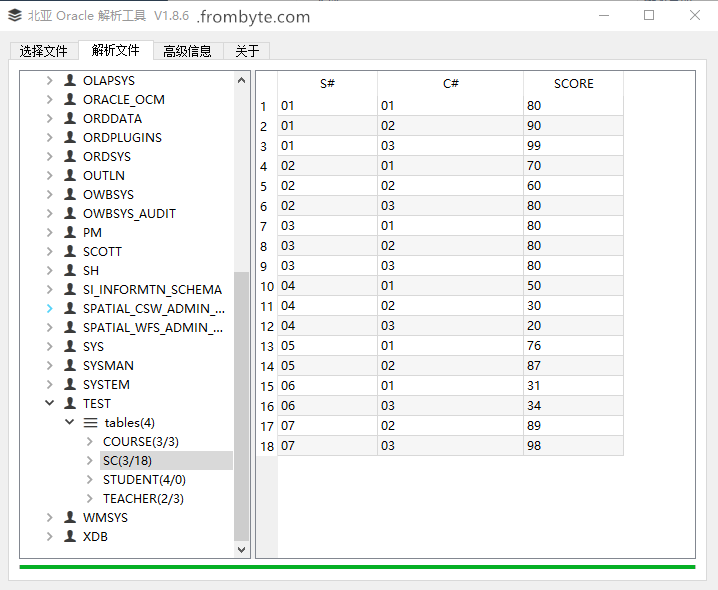Viewport: 718px width, 590px height.
Task: Click the SYSMAN user icon
Action: pos(70,365)
